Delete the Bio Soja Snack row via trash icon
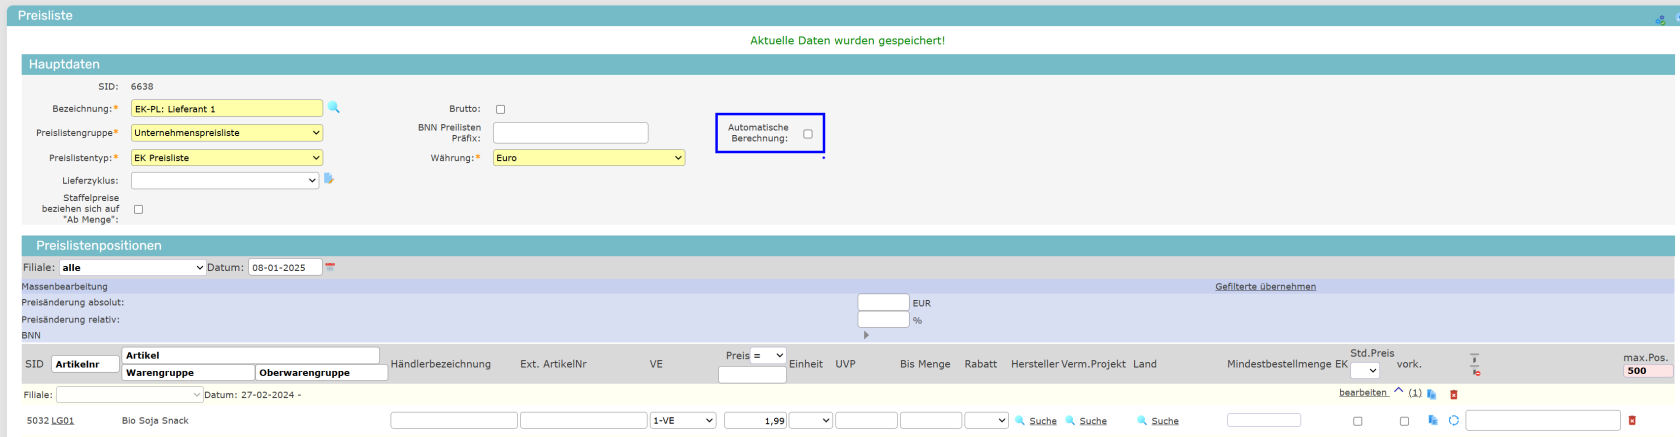1680x437 pixels. point(1632,421)
